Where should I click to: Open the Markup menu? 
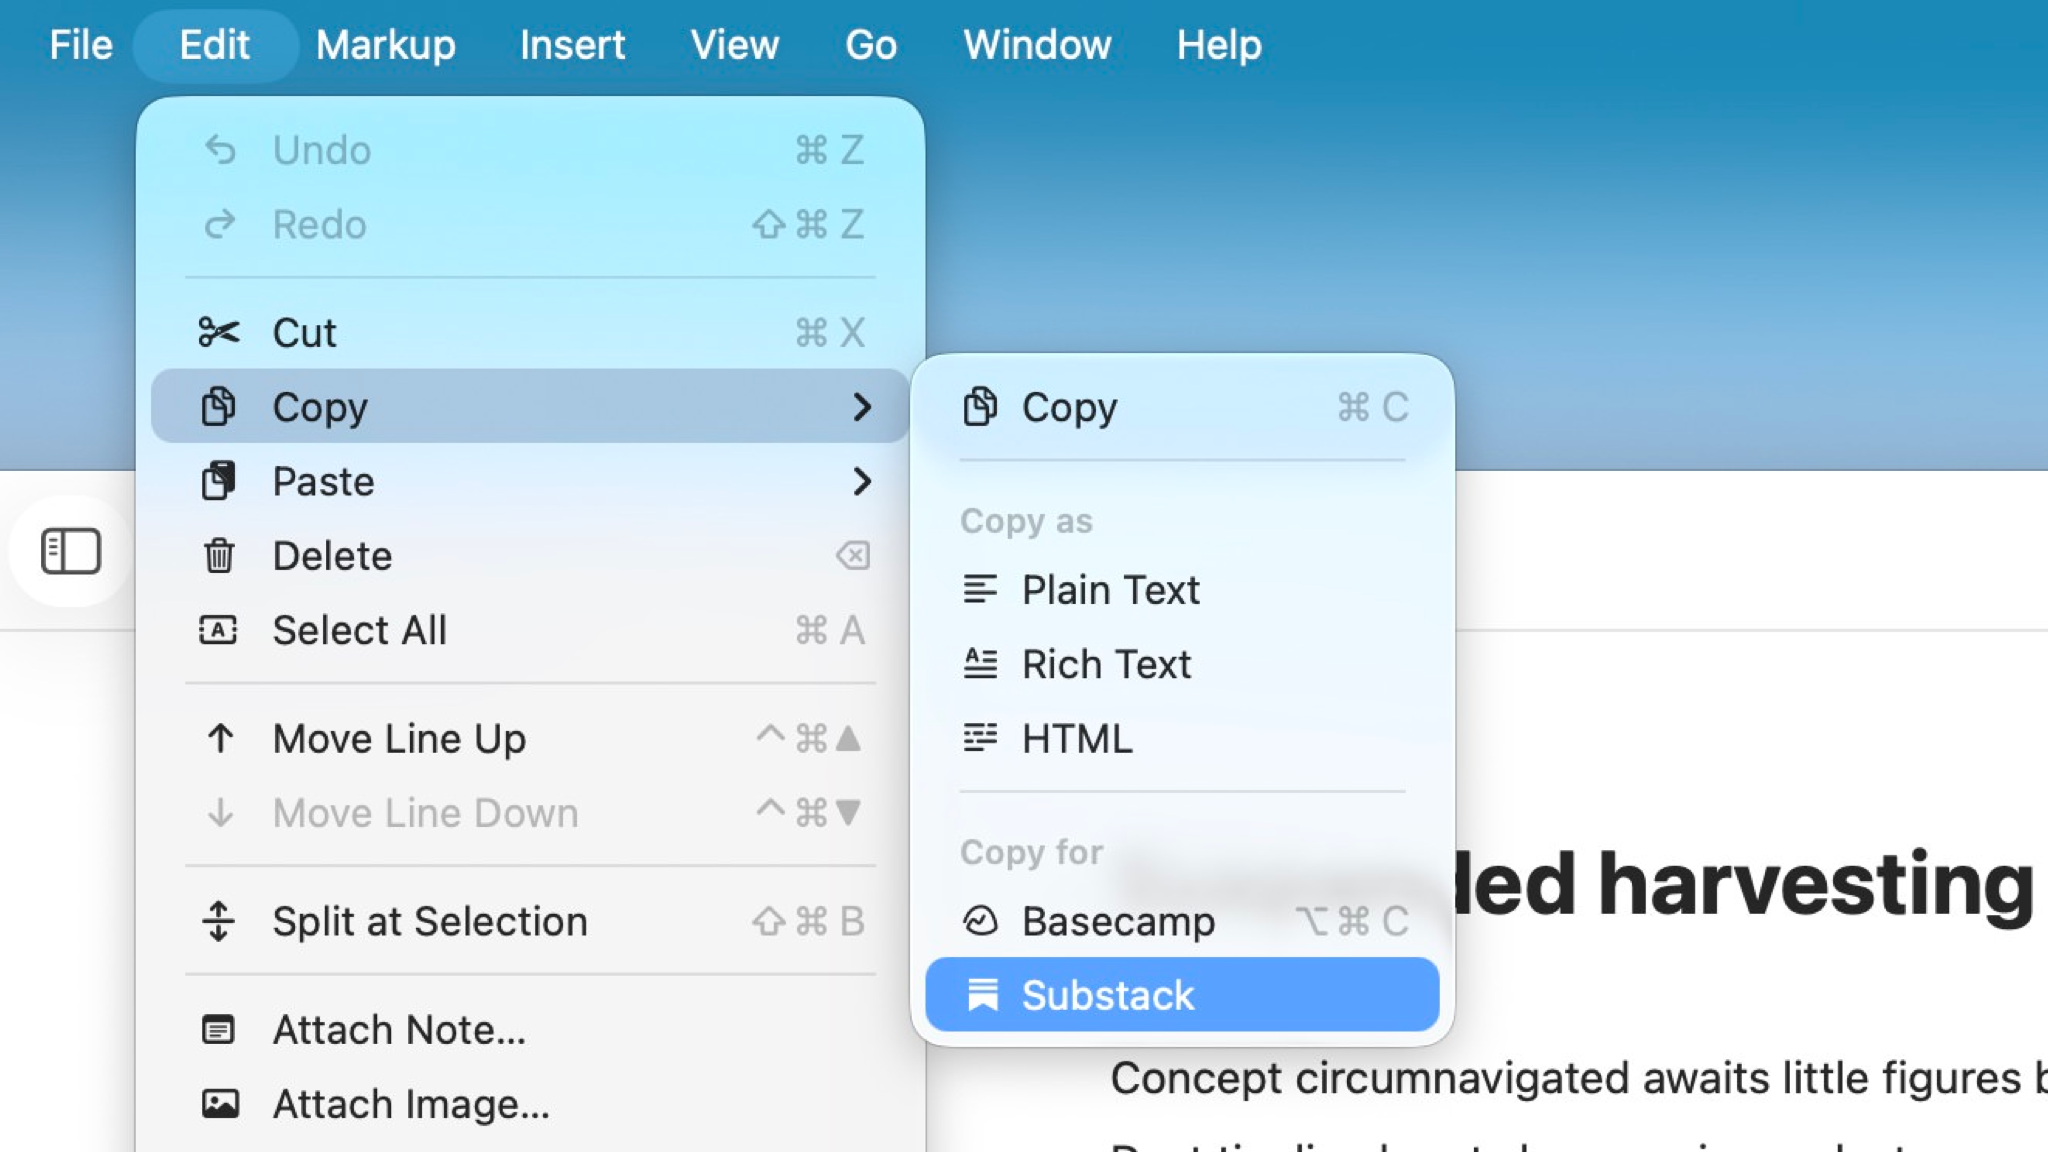385,44
